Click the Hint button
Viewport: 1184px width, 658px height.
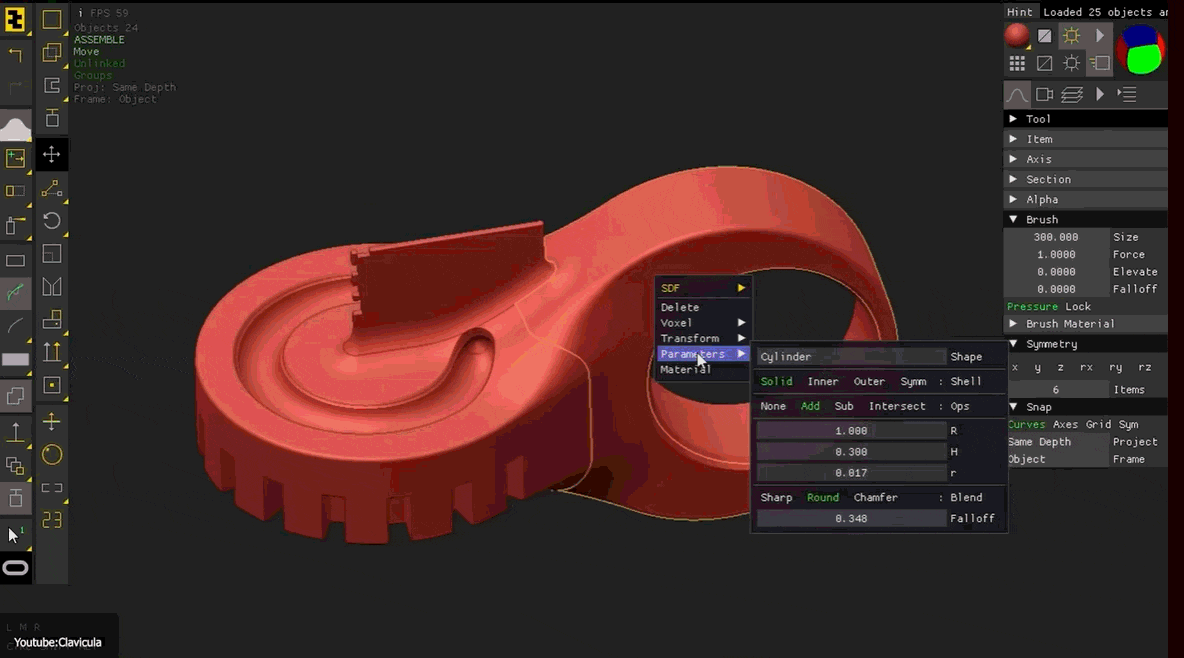[1019, 12]
